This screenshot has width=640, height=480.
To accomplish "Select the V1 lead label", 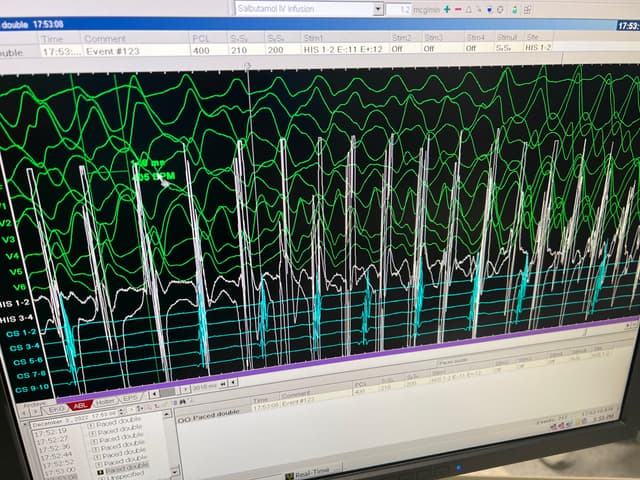I will pyautogui.click(x=3, y=206).
